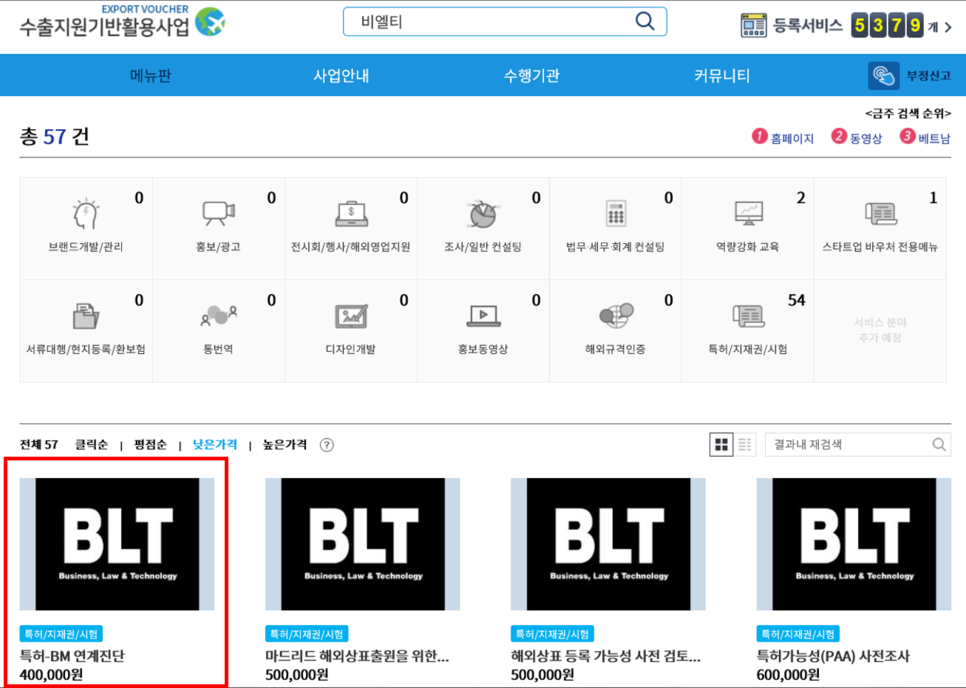The height and width of the screenshot is (688, 966).
Task: Open BLT thumbnail of 특허-BM 연계진단
Action: point(117,544)
